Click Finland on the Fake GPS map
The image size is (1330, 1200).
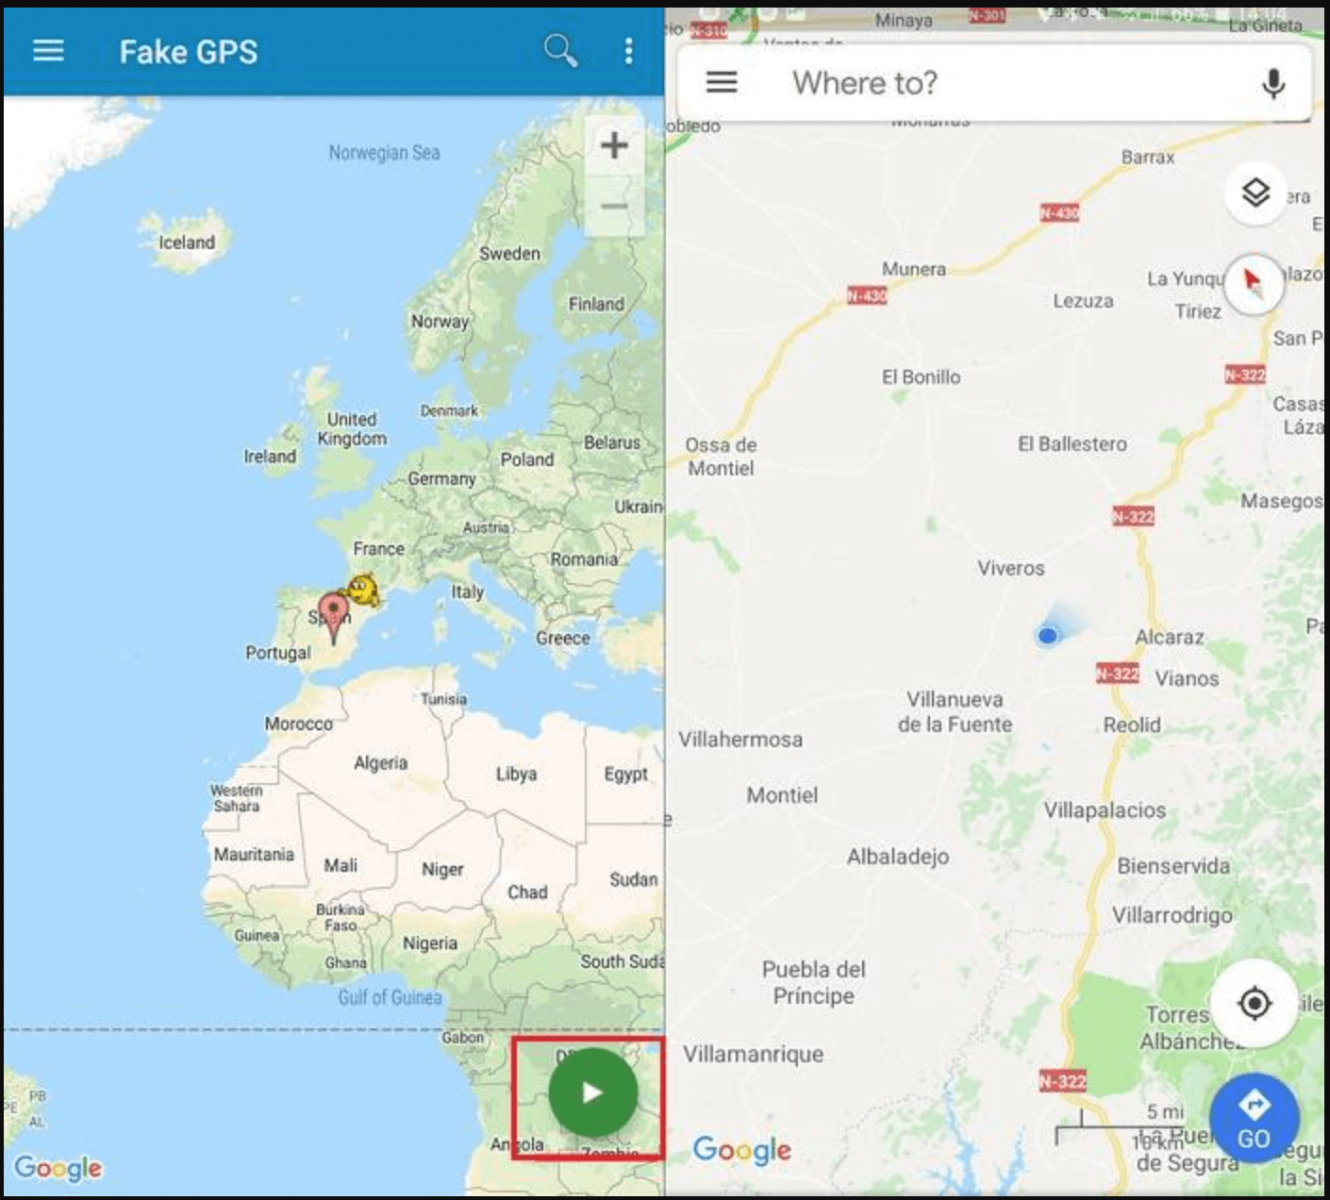(x=596, y=304)
